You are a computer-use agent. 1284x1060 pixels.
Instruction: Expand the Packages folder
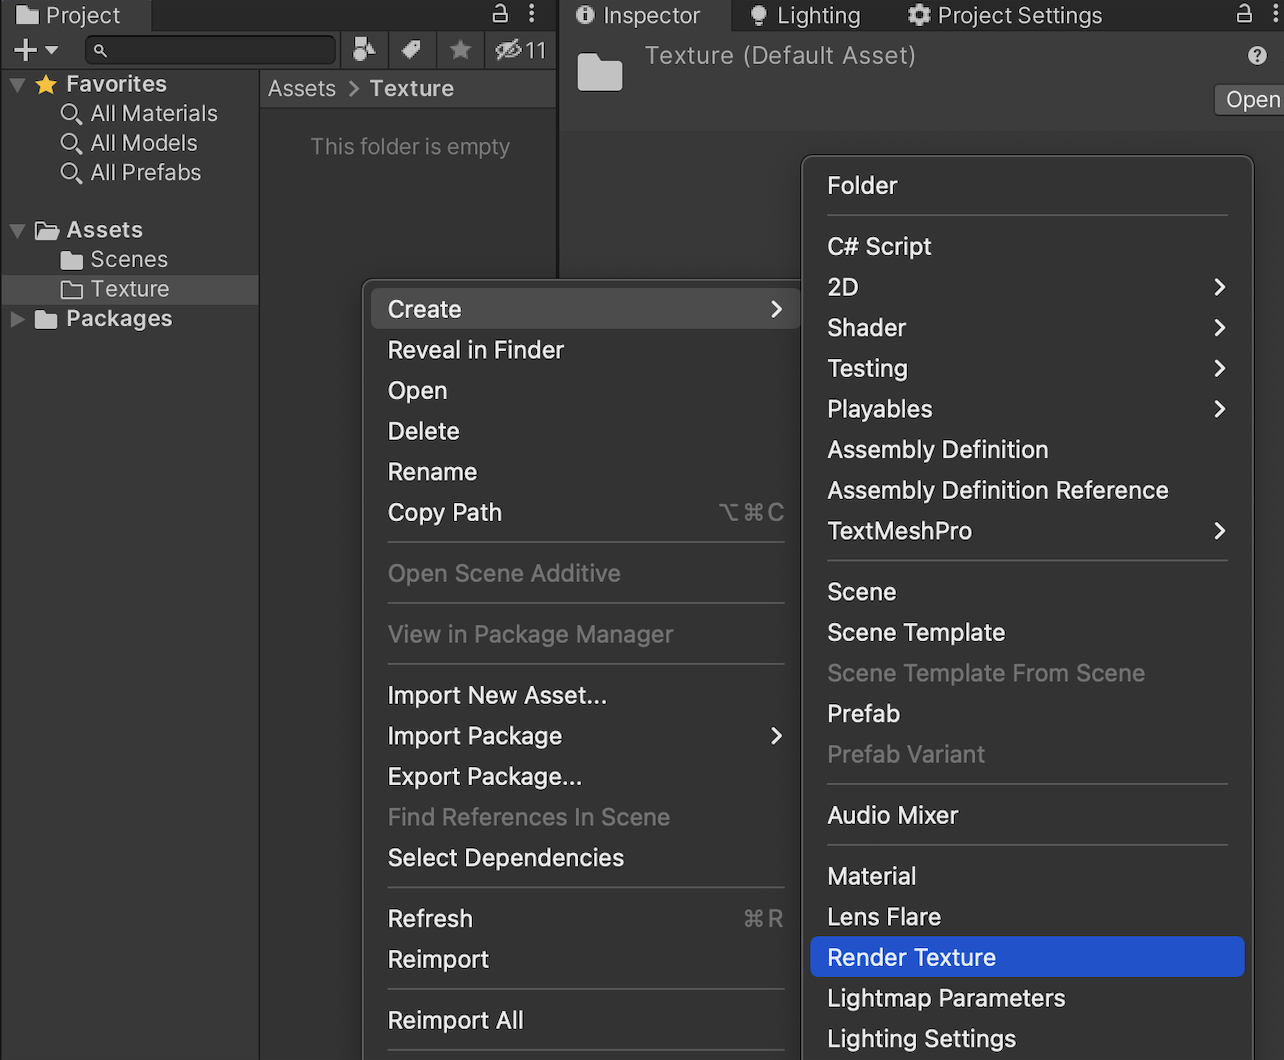(x=17, y=319)
